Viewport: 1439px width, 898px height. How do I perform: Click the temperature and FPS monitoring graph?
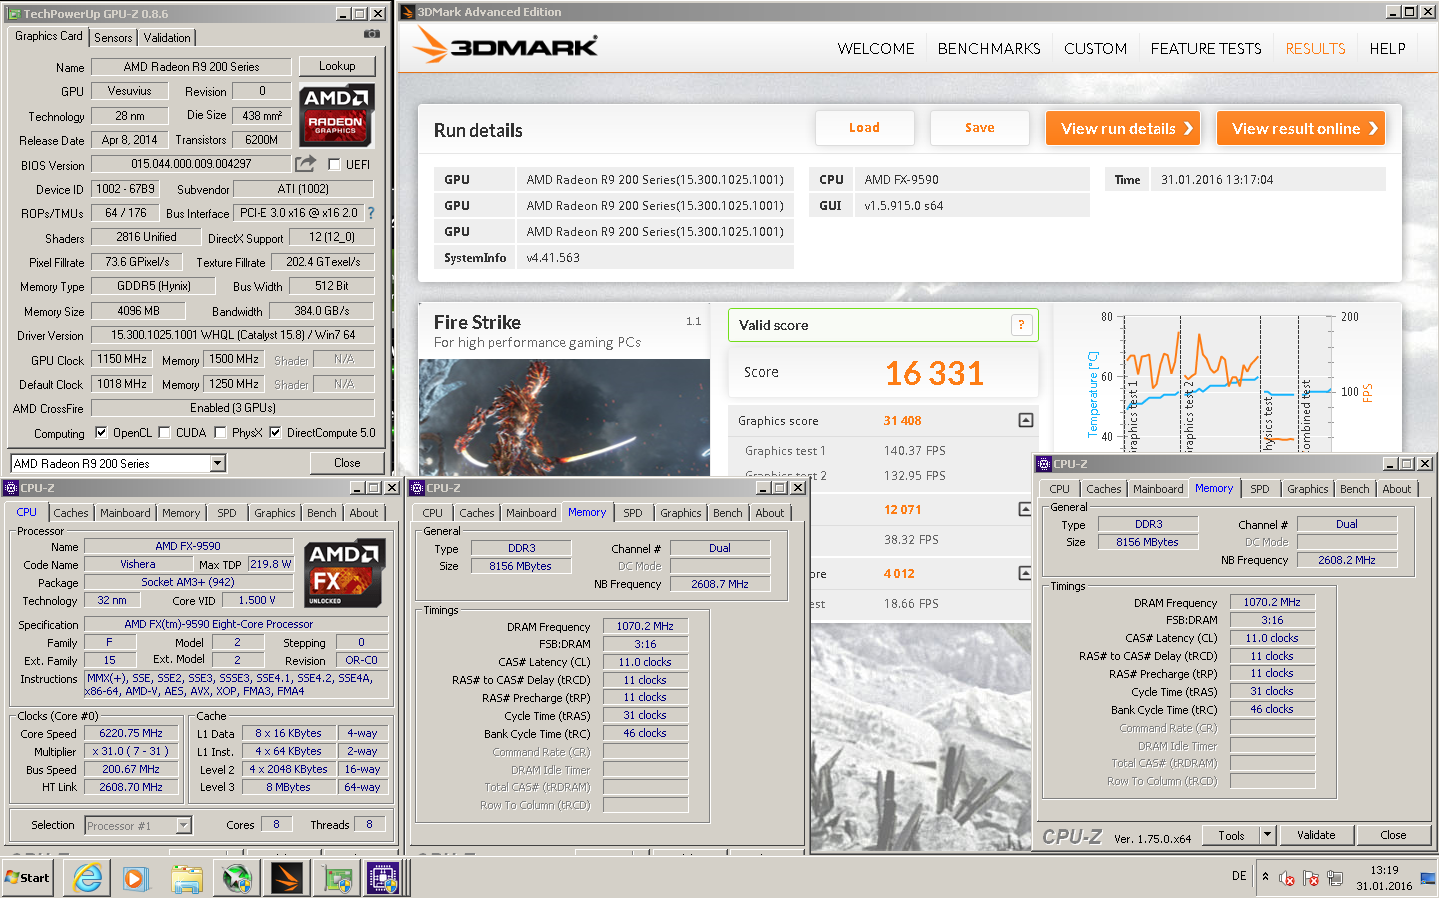(1230, 382)
